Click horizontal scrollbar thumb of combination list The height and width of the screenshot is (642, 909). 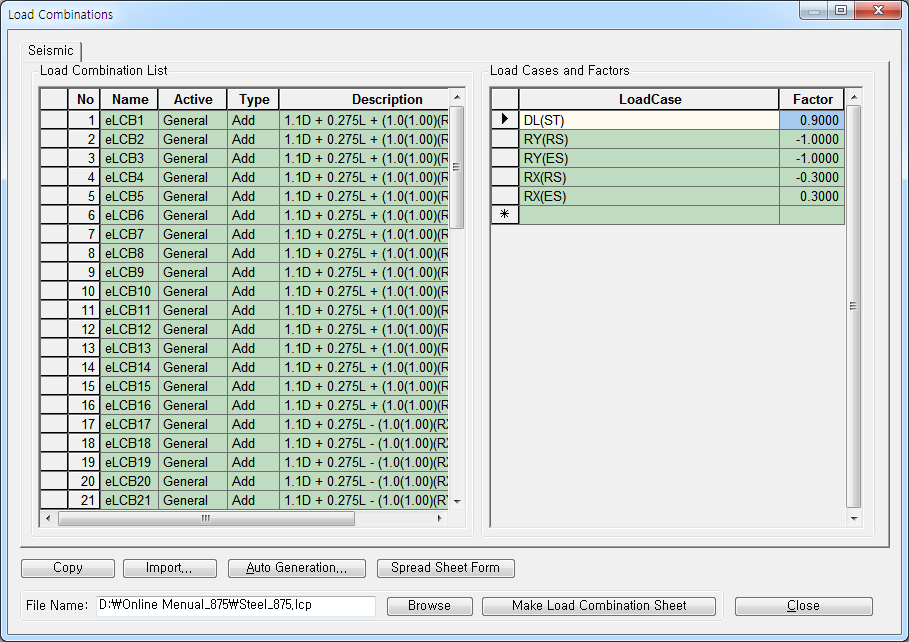[206, 518]
